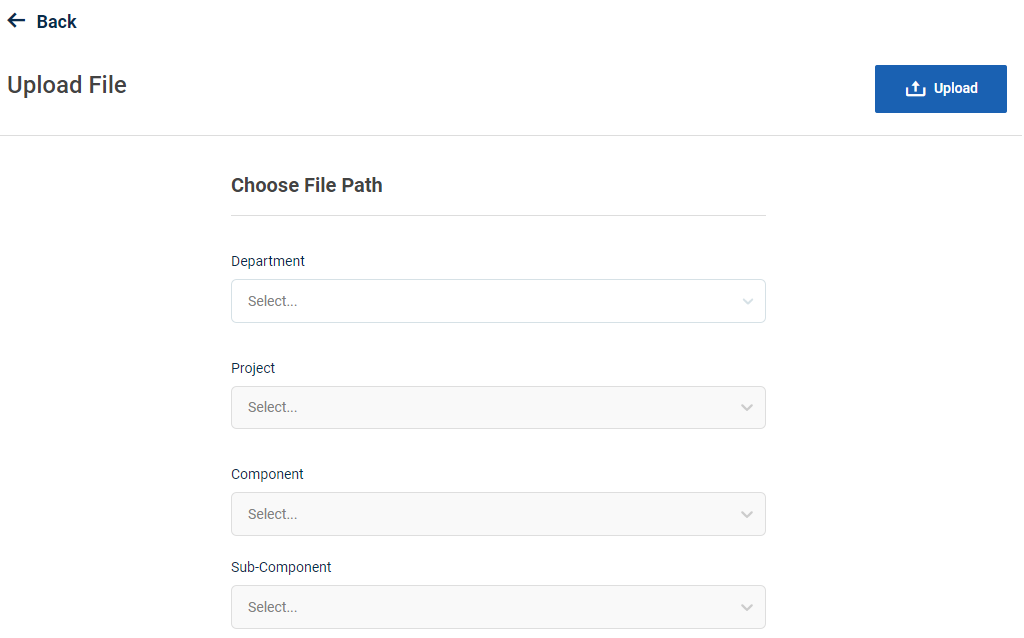The height and width of the screenshot is (638, 1024).
Task: Click the Department field label
Action: click(268, 261)
